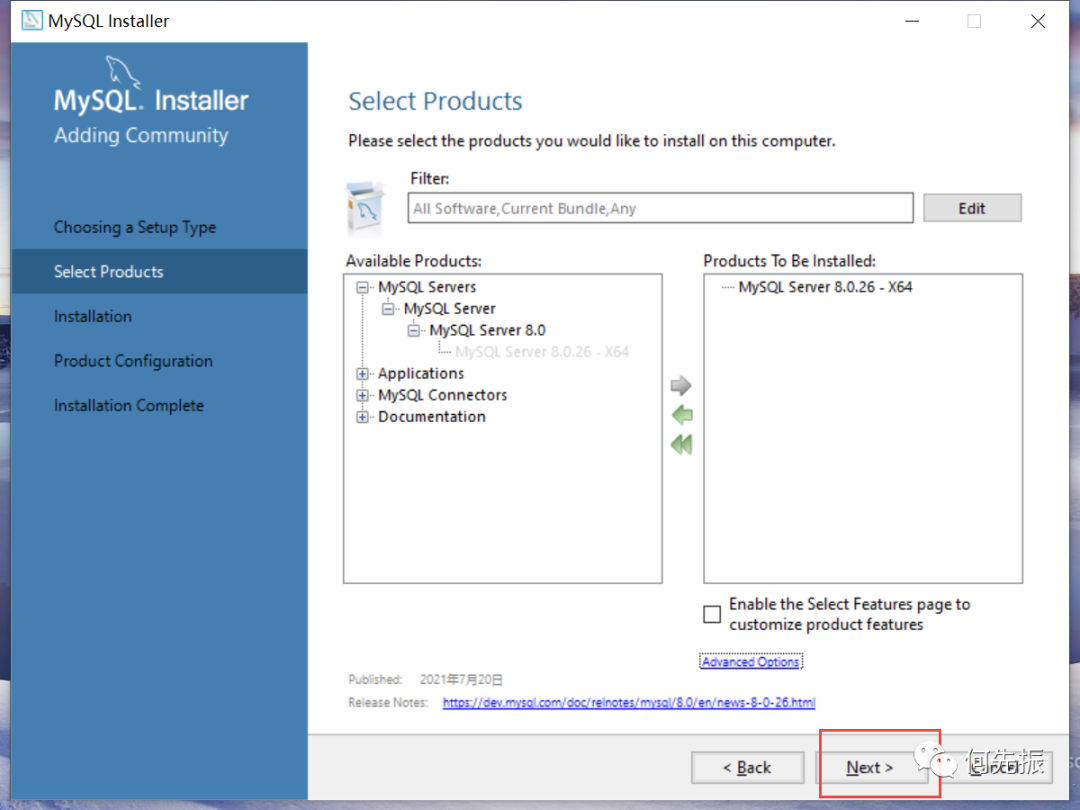The image size is (1080, 810).
Task: Select the Select Products sidebar step
Action: pos(159,271)
